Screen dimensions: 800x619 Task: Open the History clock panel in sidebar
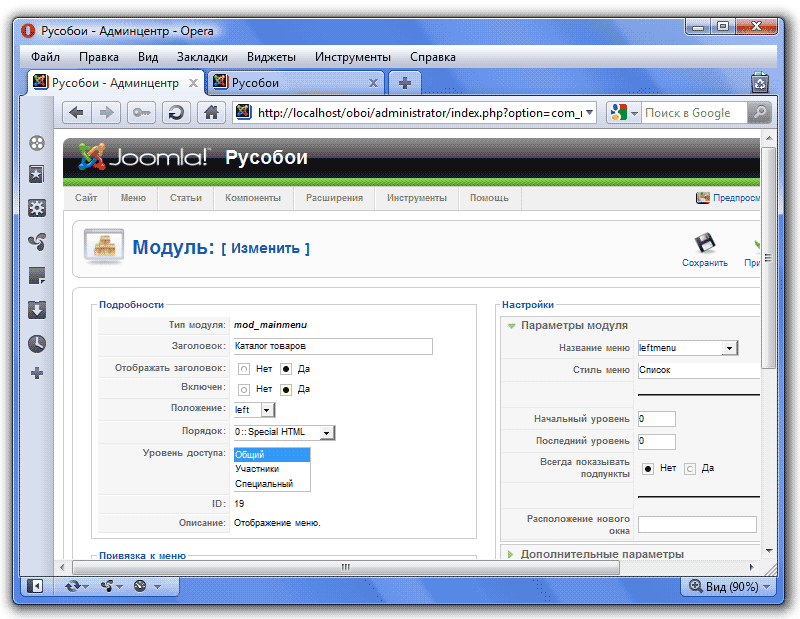(x=37, y=343)
